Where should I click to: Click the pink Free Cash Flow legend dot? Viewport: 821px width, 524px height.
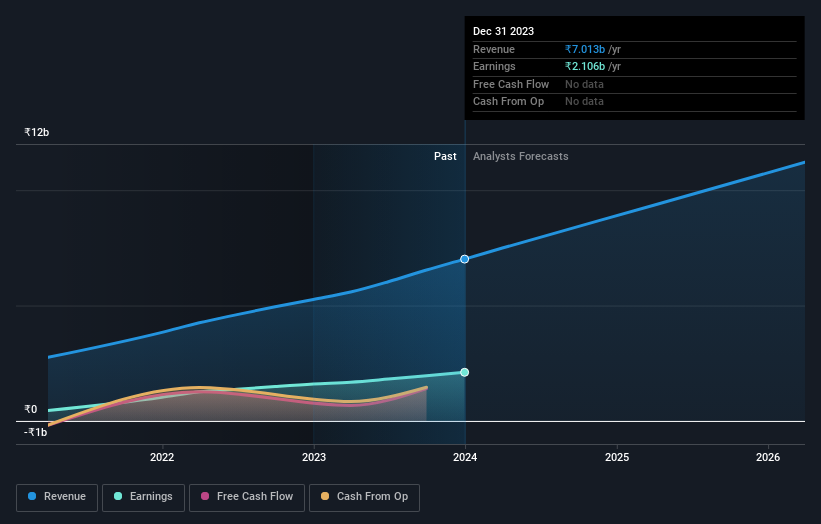205,496
